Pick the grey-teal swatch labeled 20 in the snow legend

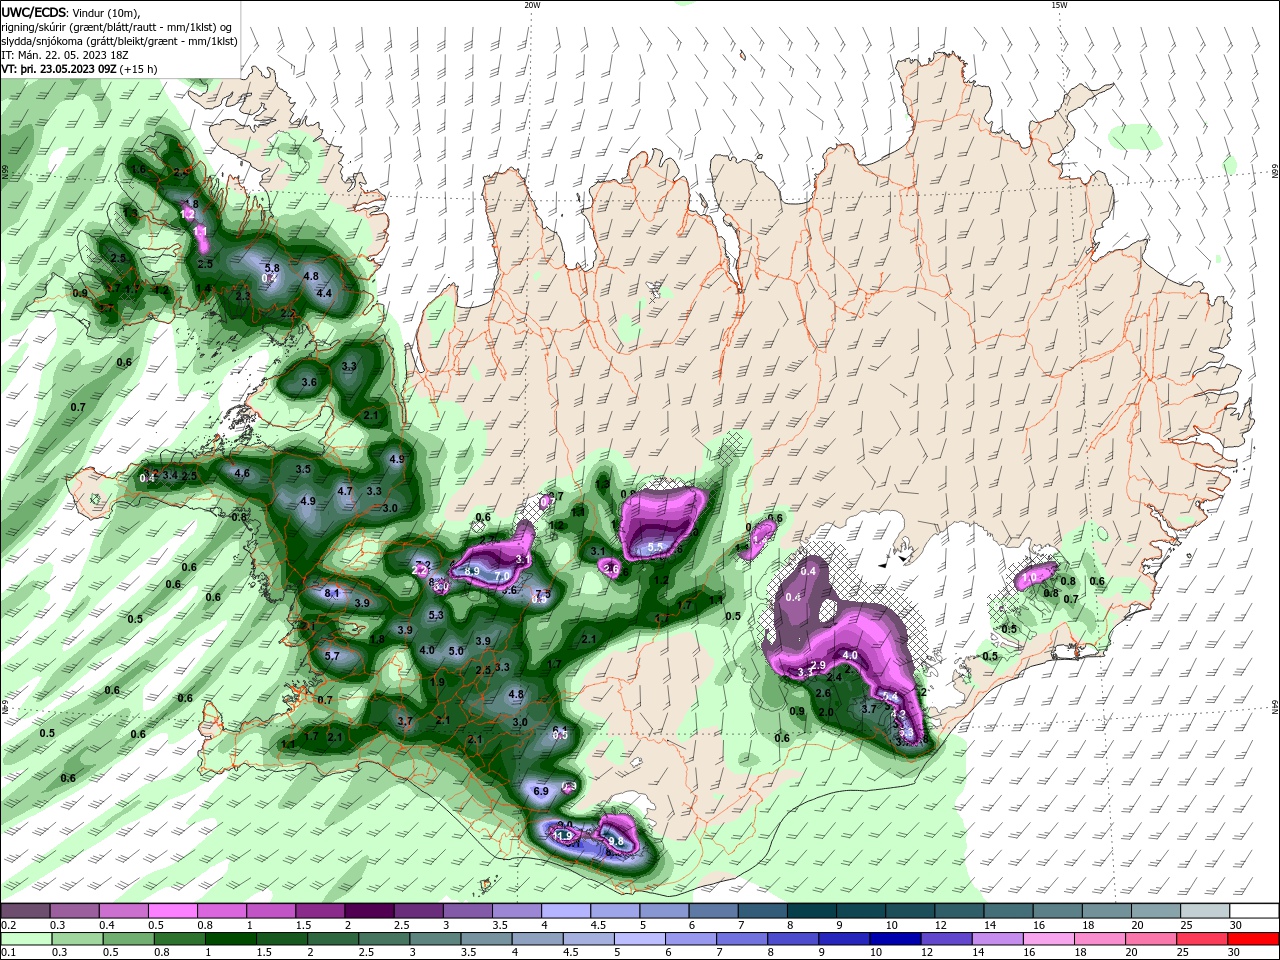[x=1155, y=911]
